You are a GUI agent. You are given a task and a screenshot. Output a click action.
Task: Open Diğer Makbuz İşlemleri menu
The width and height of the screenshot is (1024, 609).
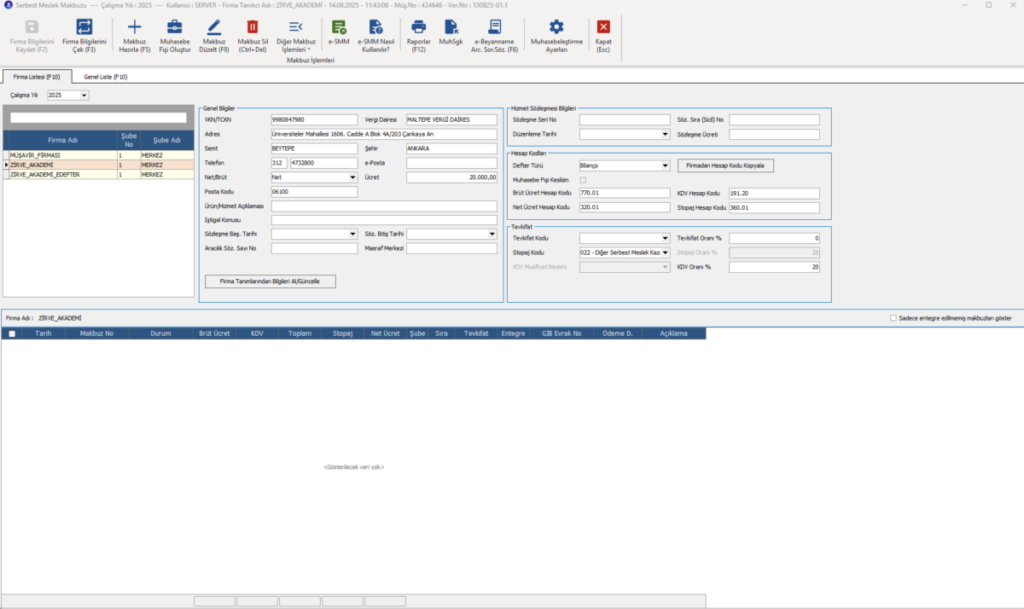tap(296, 36)
